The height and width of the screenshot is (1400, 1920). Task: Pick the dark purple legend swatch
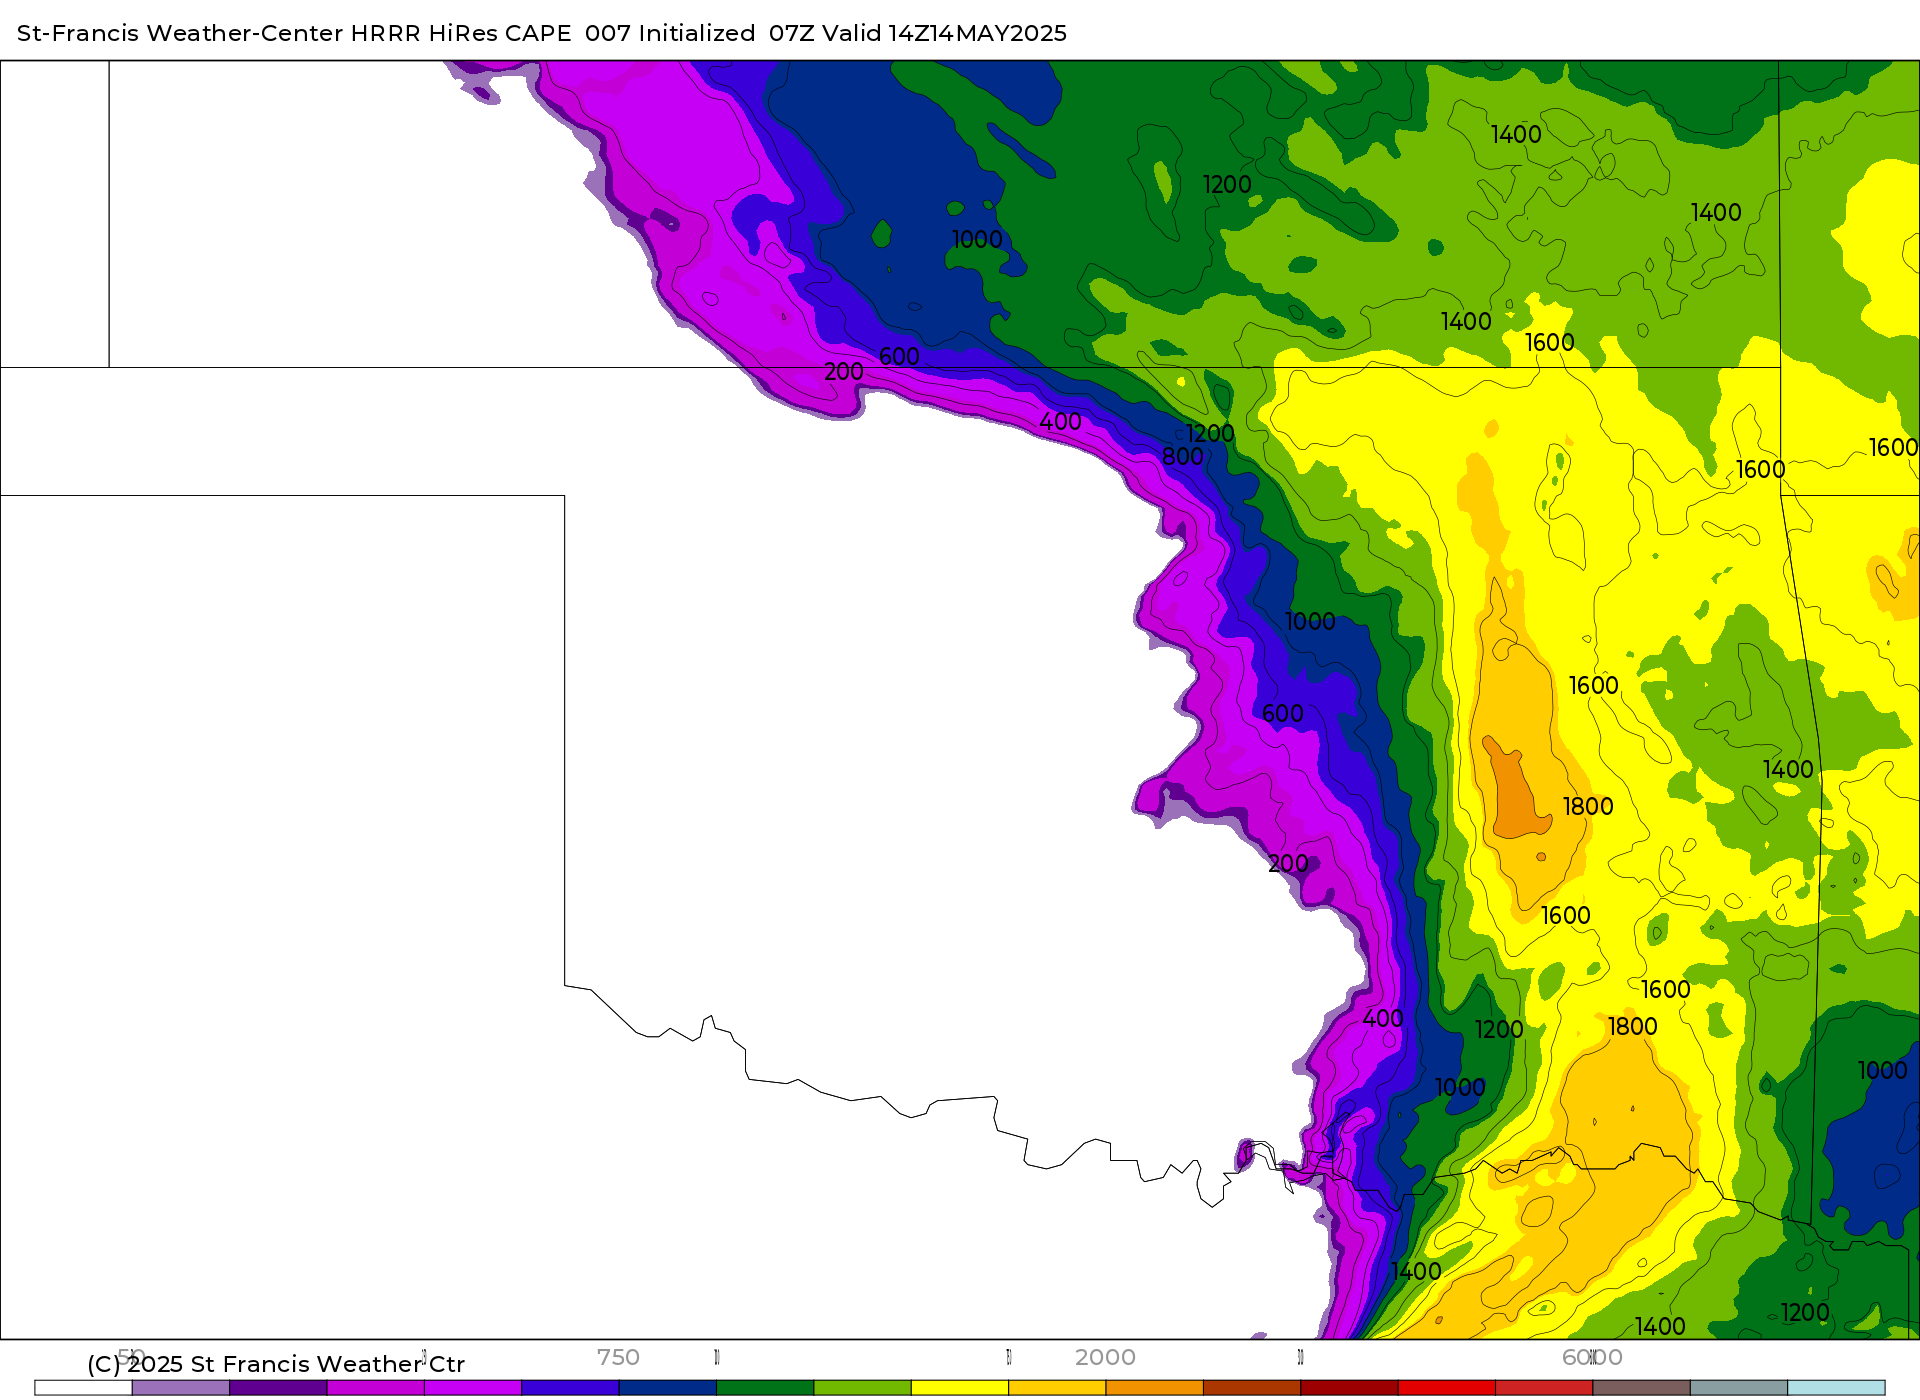click(x=278, y=1388)
